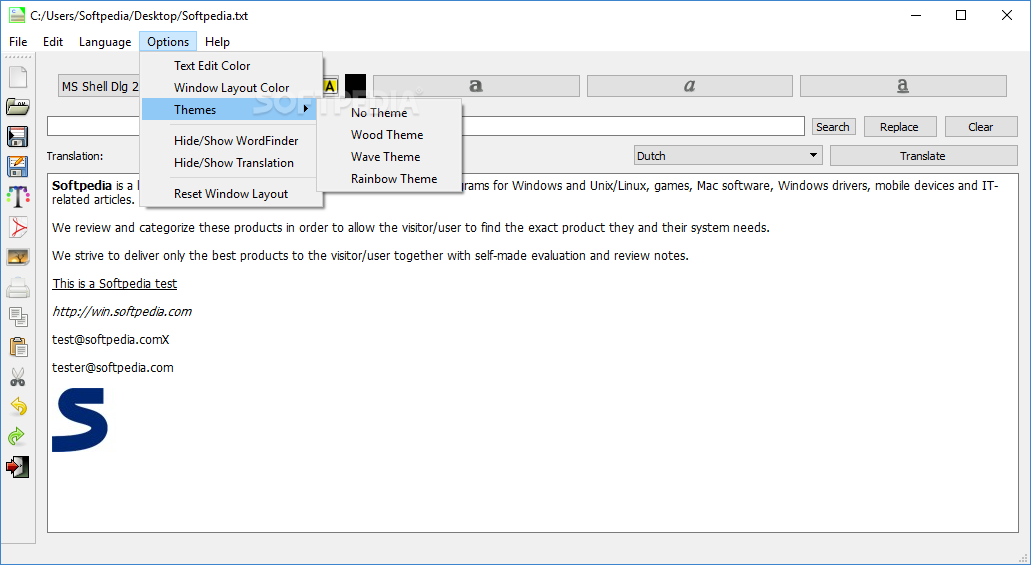The width and height of the screenshot is (1031, 565).
Task: Open the Help menu
Action: click(217, 42)
